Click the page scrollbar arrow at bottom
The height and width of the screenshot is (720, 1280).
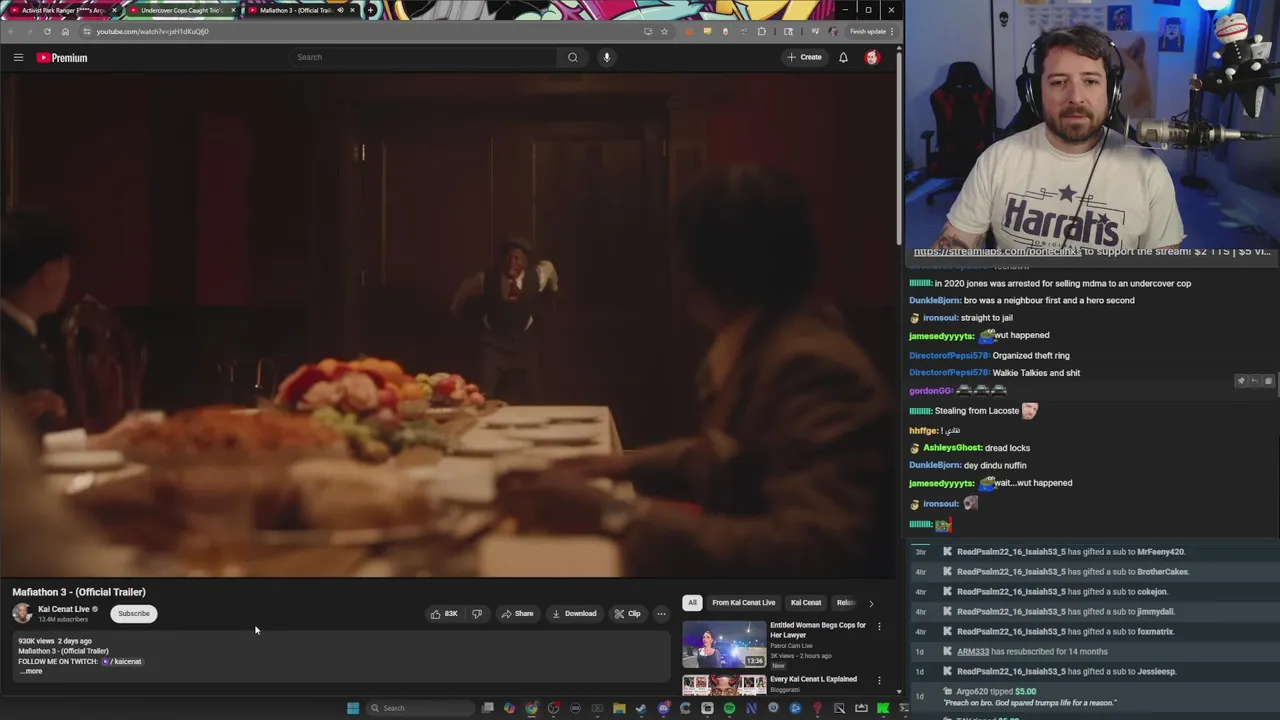point(898,691)
